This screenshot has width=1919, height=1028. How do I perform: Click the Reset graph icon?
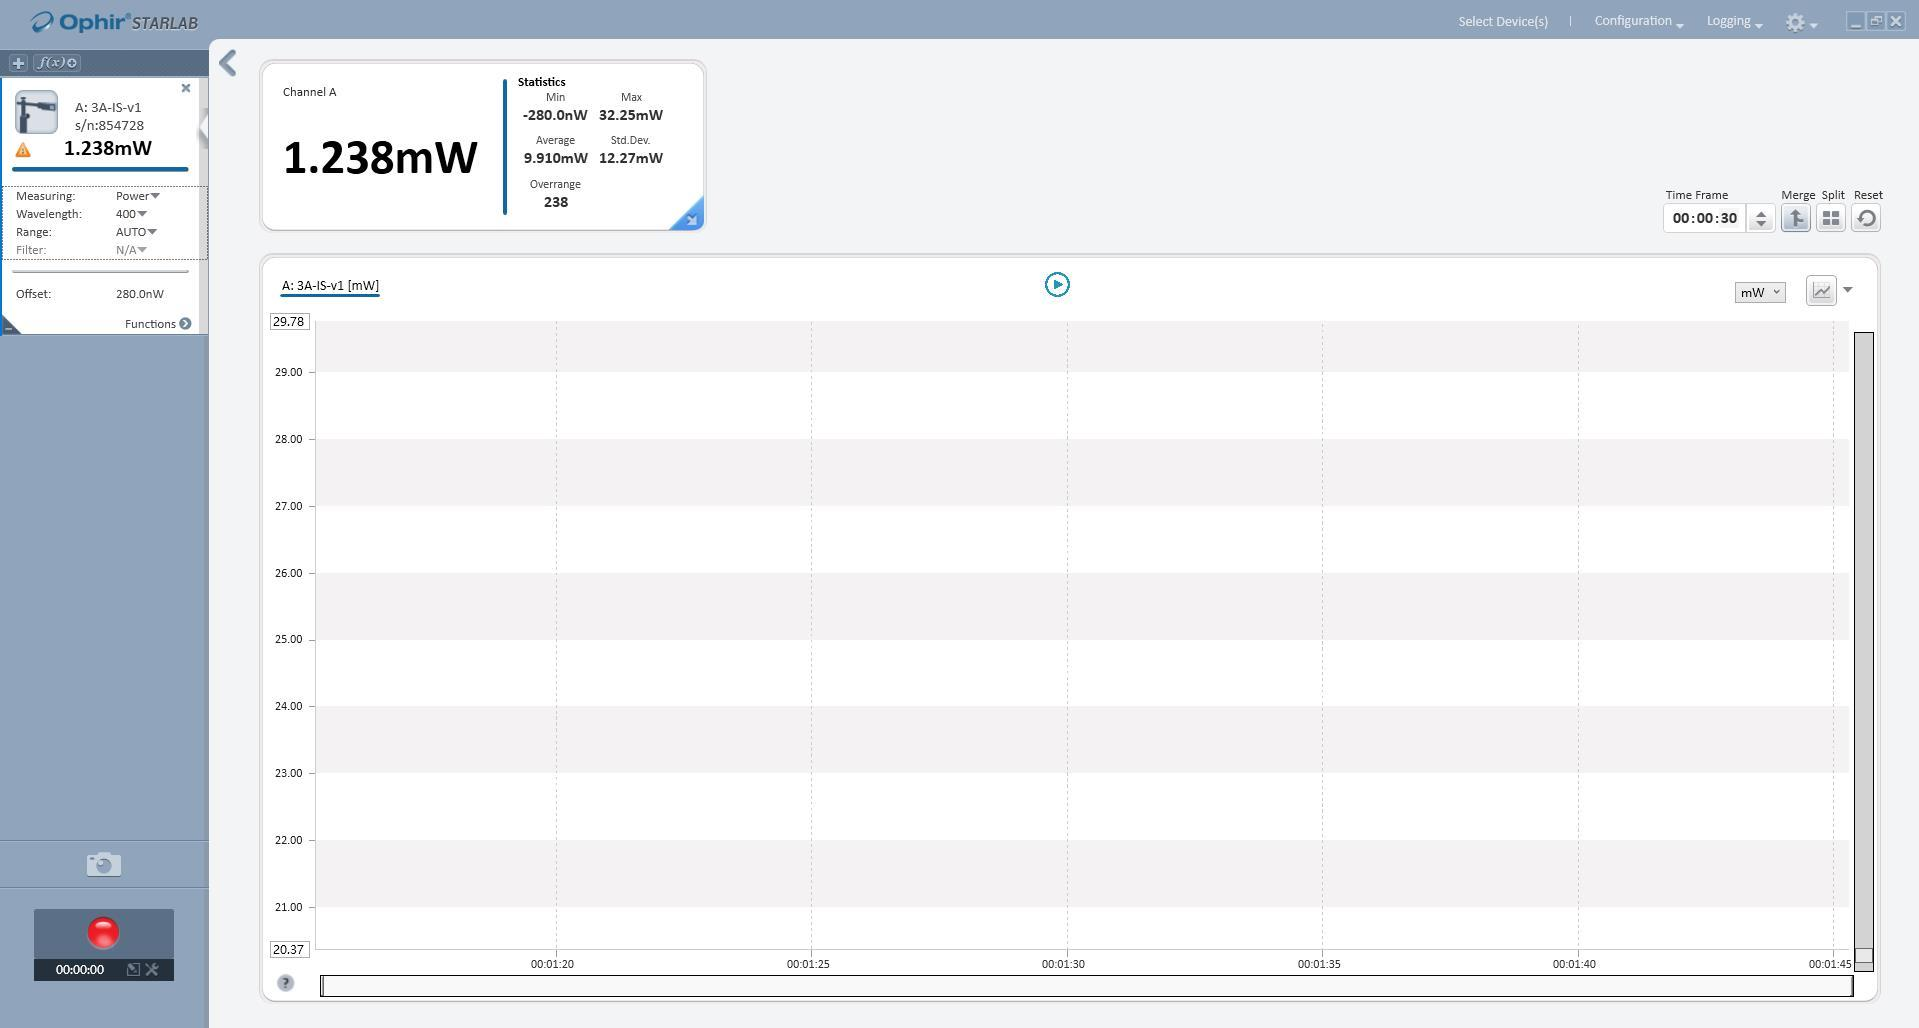(x=1866, y=218)
